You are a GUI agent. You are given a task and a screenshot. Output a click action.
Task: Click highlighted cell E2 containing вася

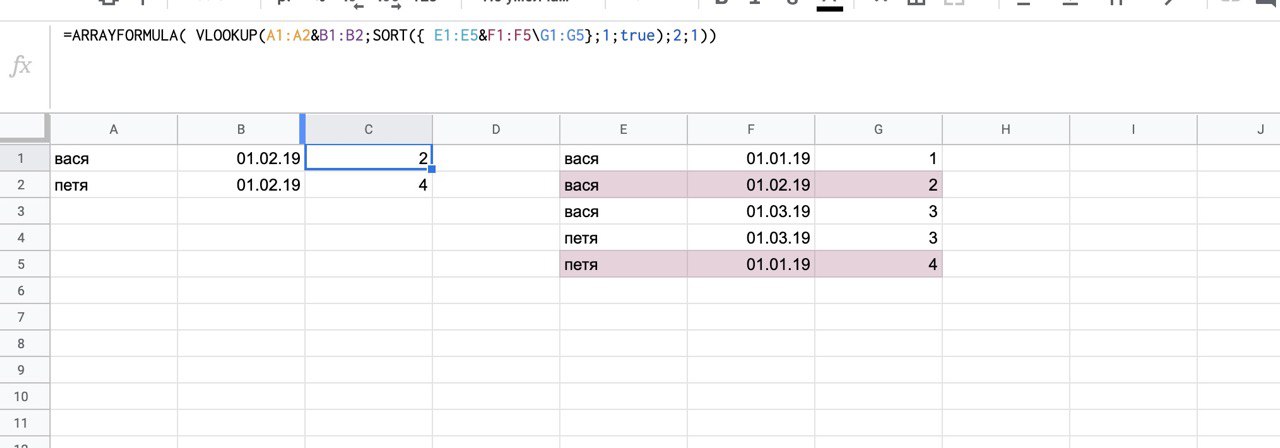pos(624,184)
